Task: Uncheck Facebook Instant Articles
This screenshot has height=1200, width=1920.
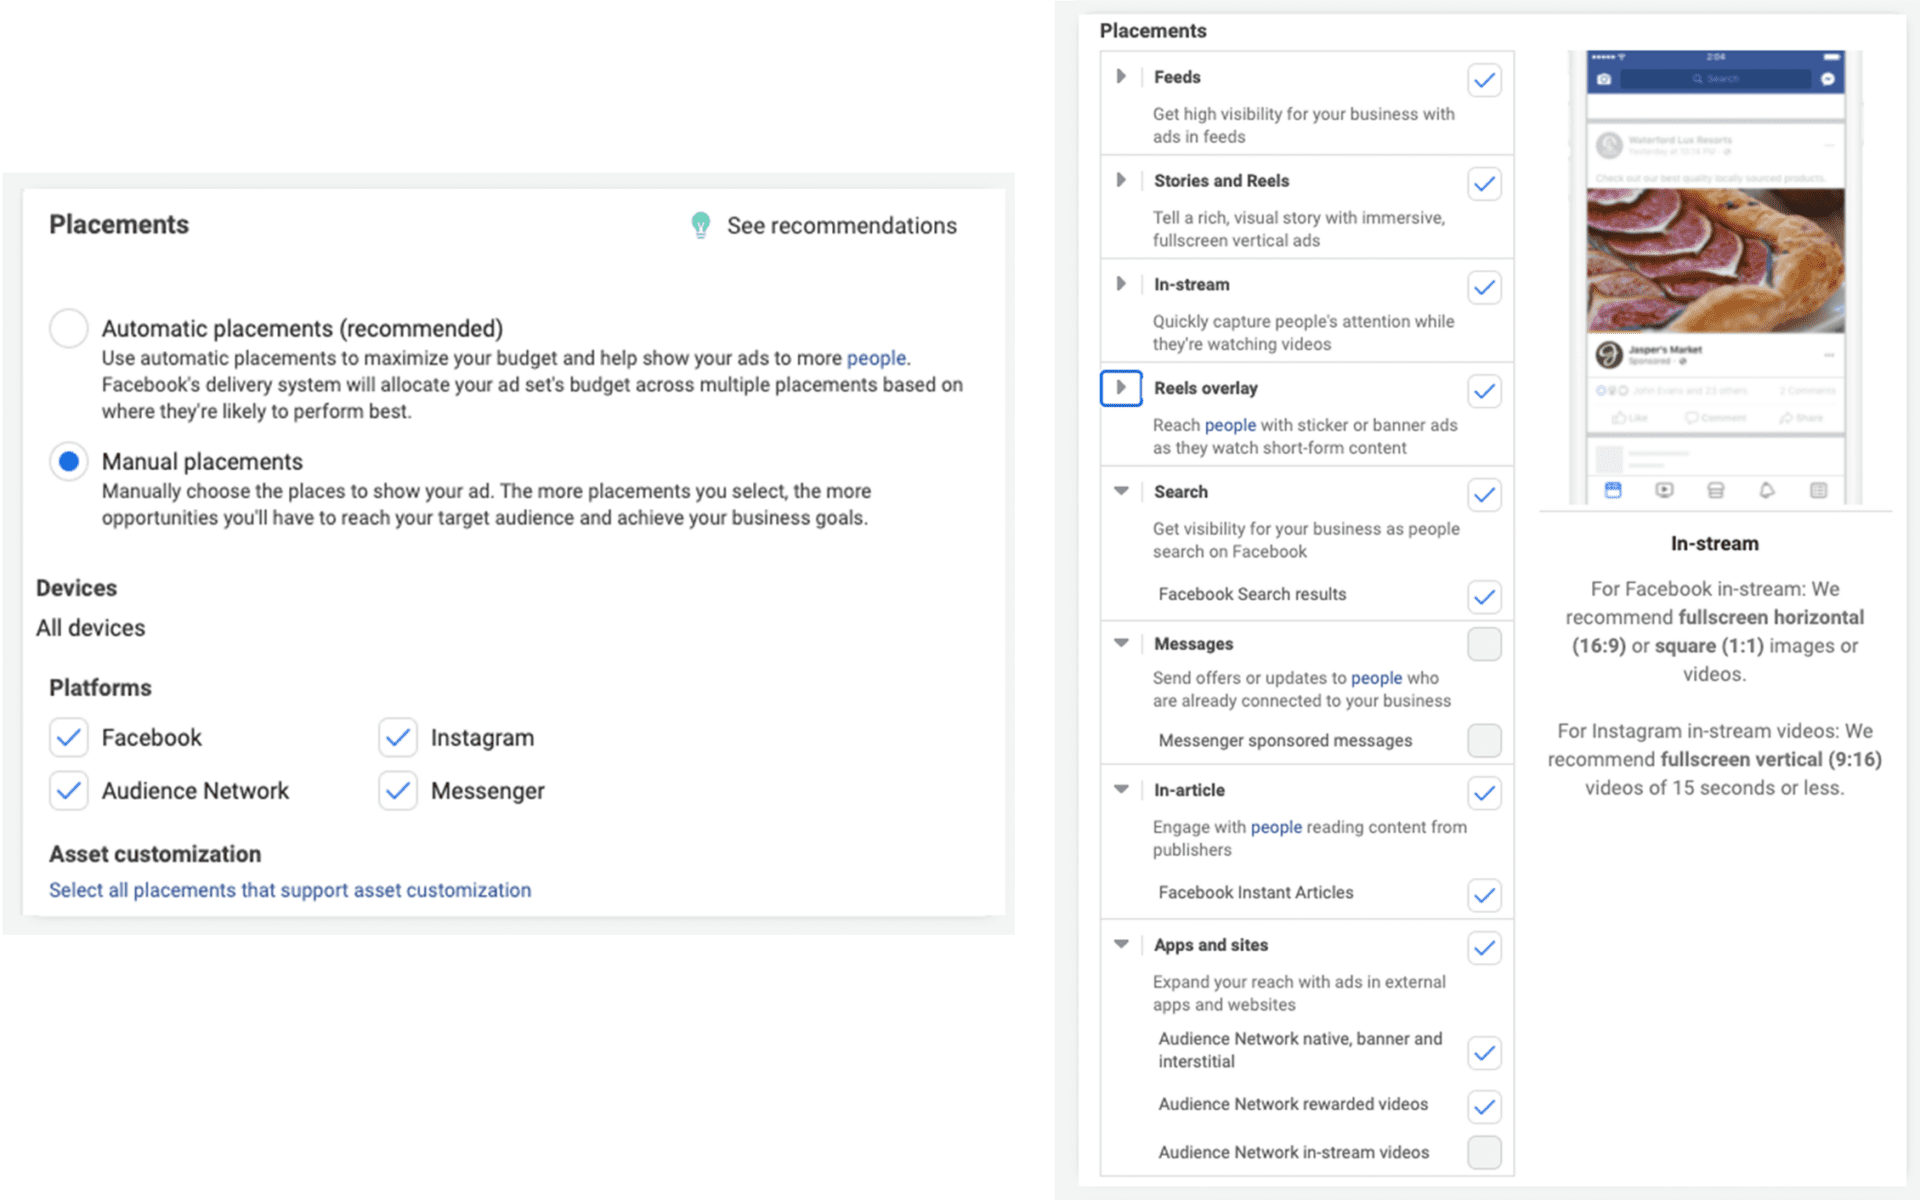Action: tap(1484, 895)
